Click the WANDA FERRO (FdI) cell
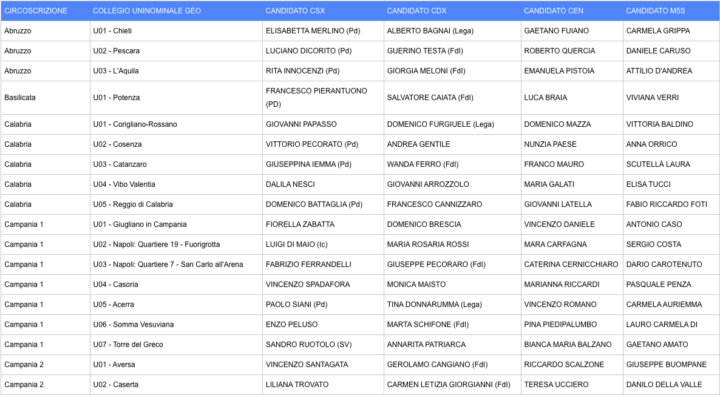The height and width of the screenshot is (395, 720). [x=452, y=164]
